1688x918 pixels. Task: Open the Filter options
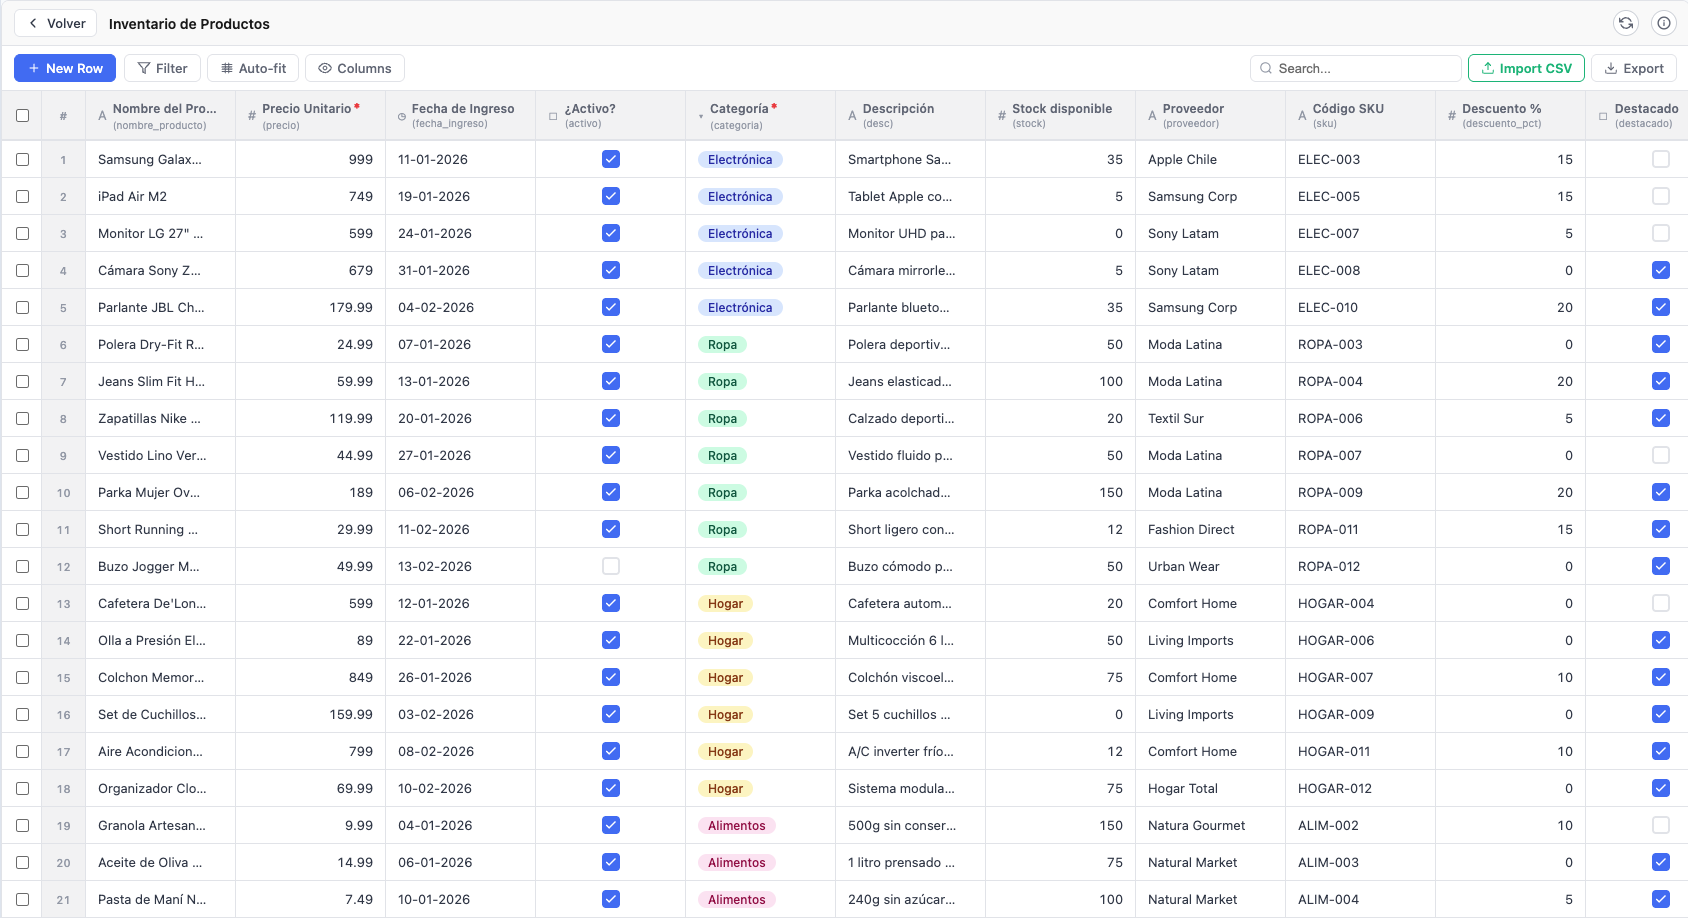tap(162, 68)
